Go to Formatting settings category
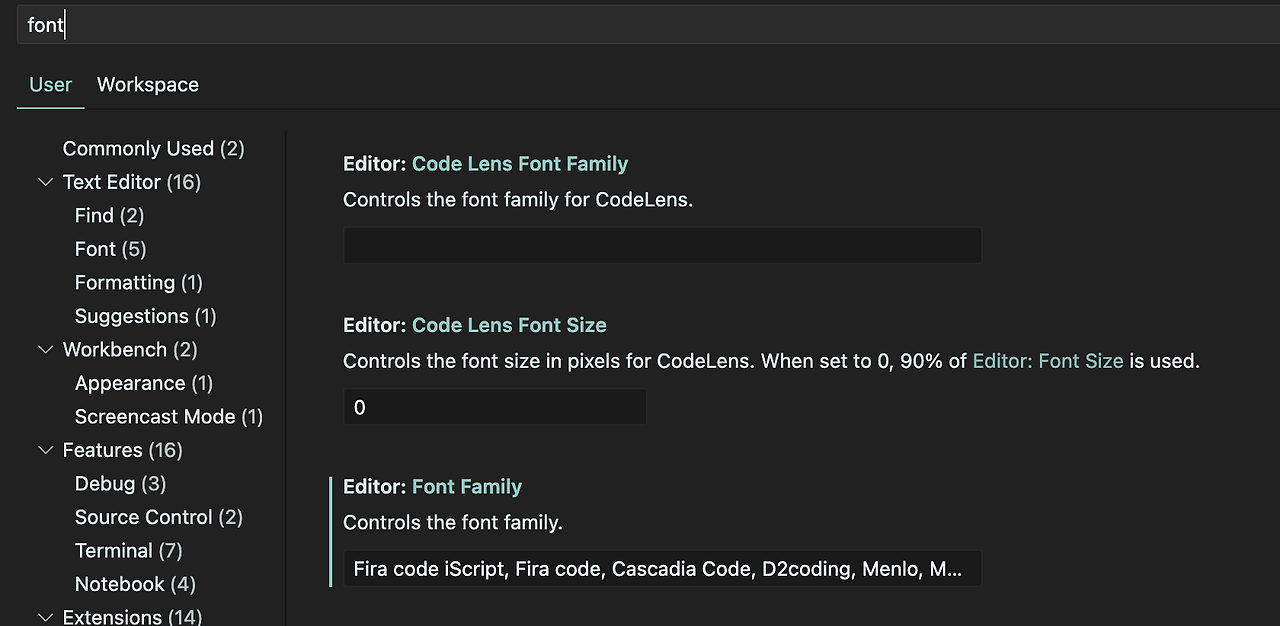This screenshot has width=1280, height=626. coord(138,283)
